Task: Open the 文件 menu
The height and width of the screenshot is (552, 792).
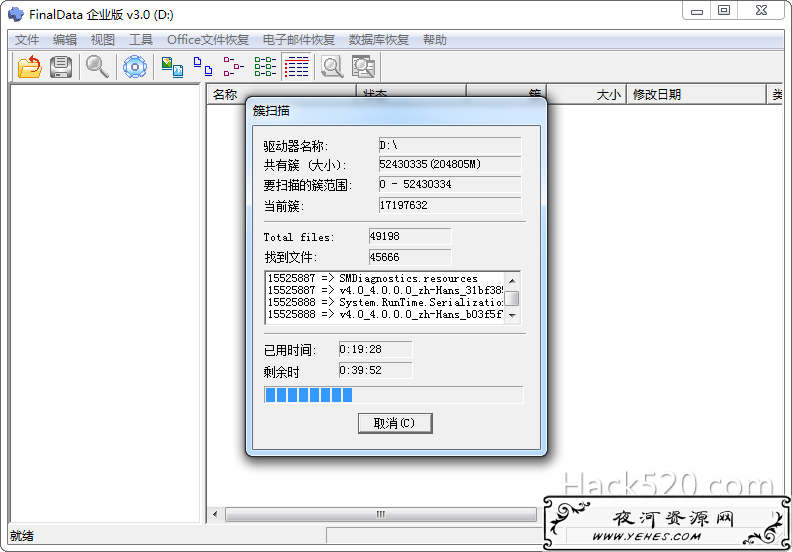Action: (27, 40)
